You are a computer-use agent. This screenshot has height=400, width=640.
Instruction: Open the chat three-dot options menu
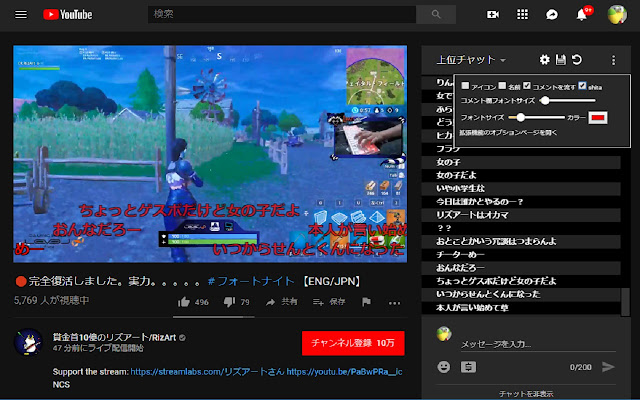(613, 60)
